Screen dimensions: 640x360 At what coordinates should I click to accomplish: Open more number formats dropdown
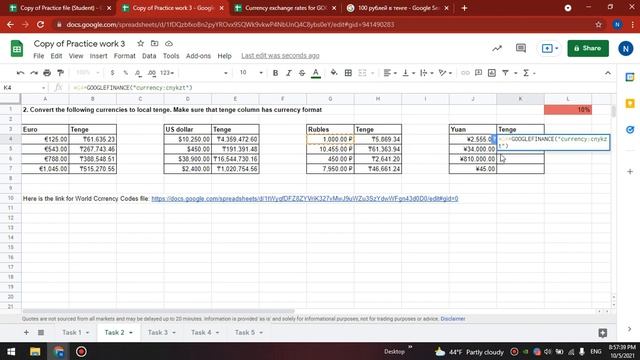click(x=167, y=73)
